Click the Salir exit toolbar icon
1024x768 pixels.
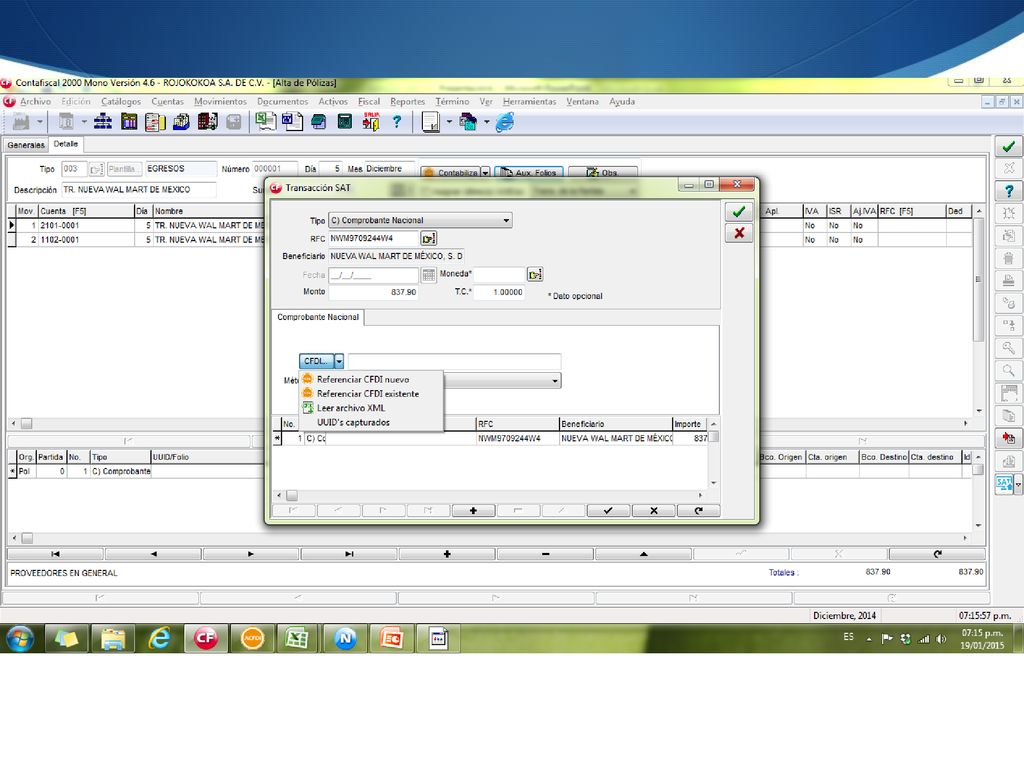(x=371, y=121)
